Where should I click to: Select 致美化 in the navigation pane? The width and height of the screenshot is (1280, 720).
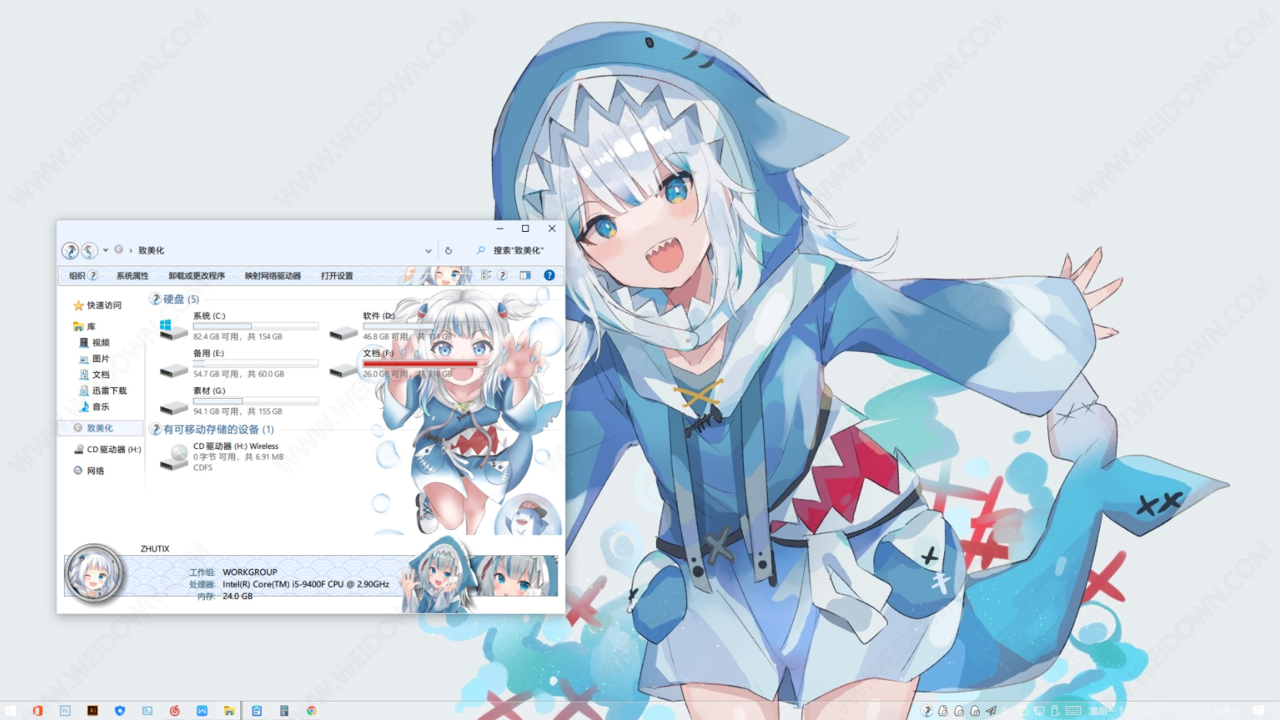pos(100,428)
